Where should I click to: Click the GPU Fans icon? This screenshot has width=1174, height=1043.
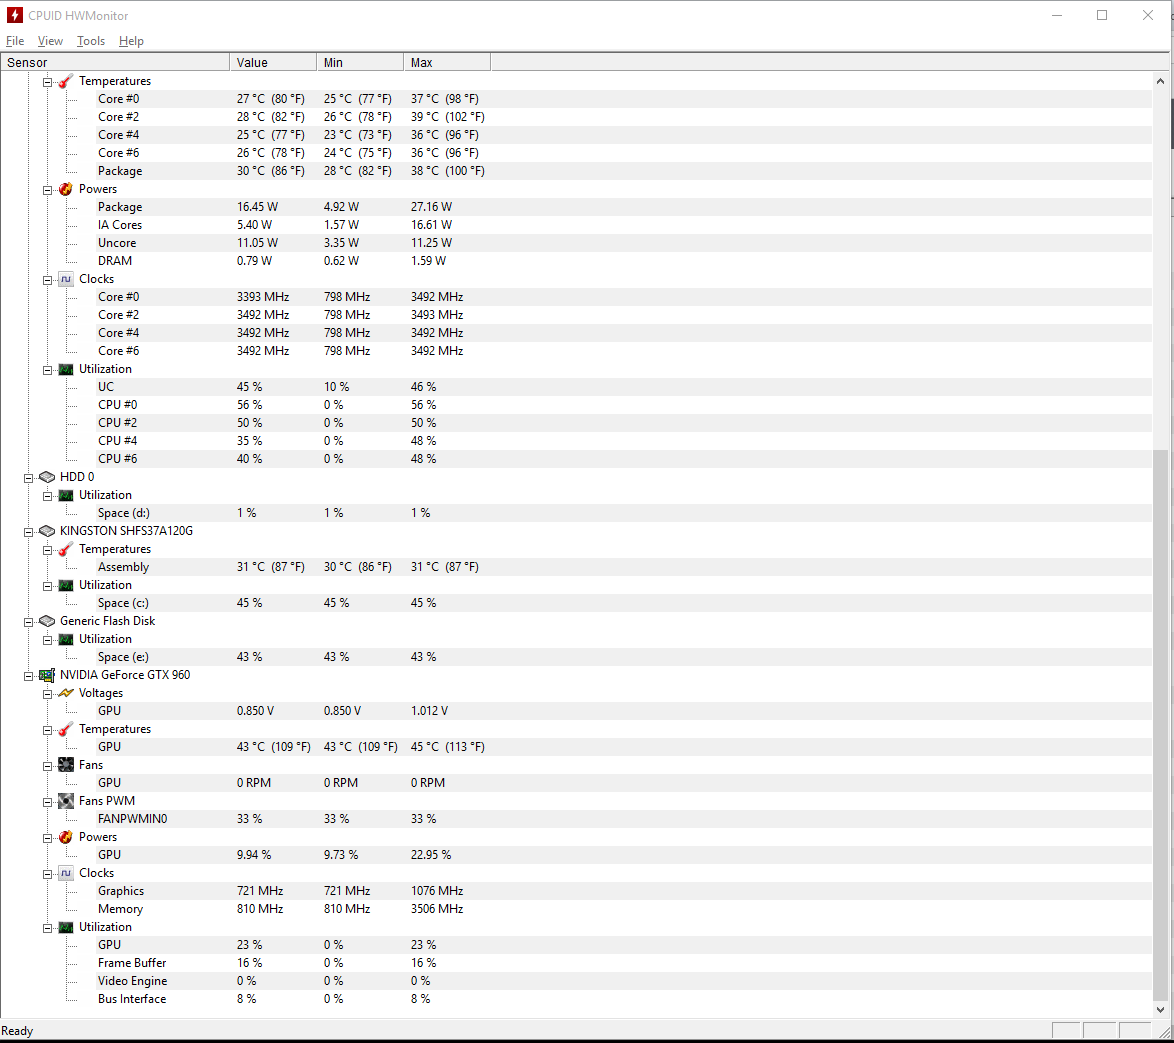[x=66, y=764]
